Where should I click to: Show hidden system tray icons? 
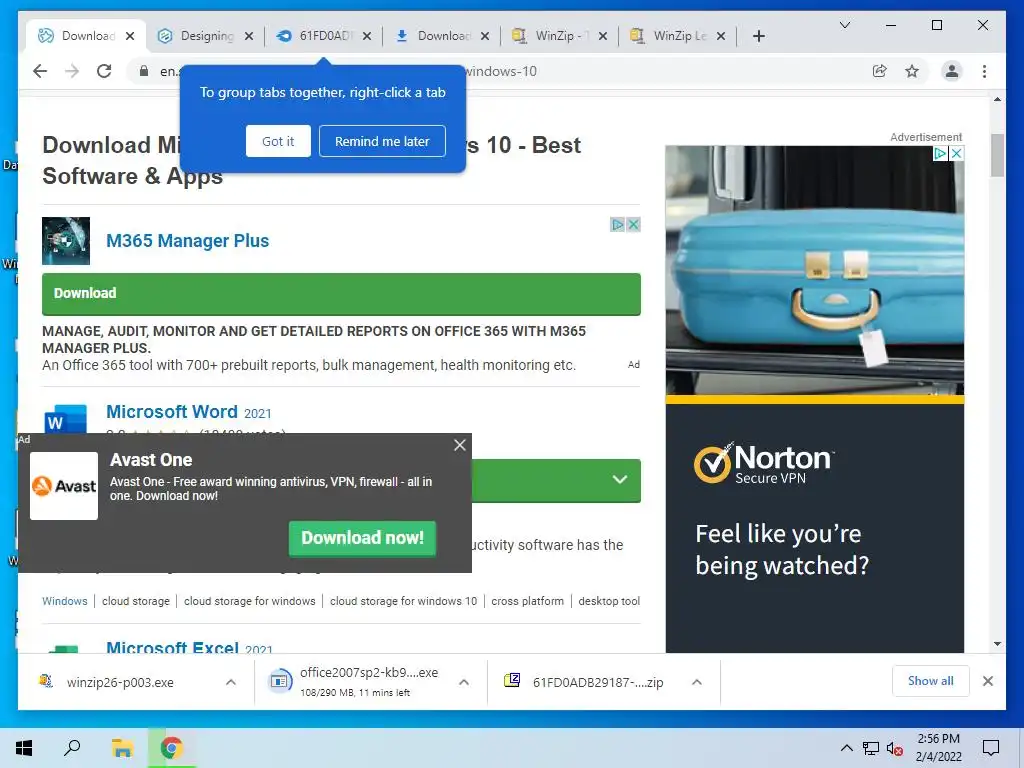click(x=846, y=748)
